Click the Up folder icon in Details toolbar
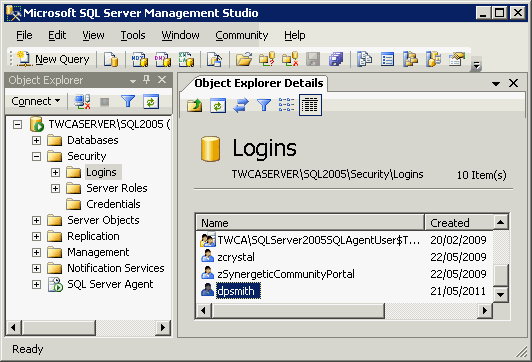 coord(194,105)
